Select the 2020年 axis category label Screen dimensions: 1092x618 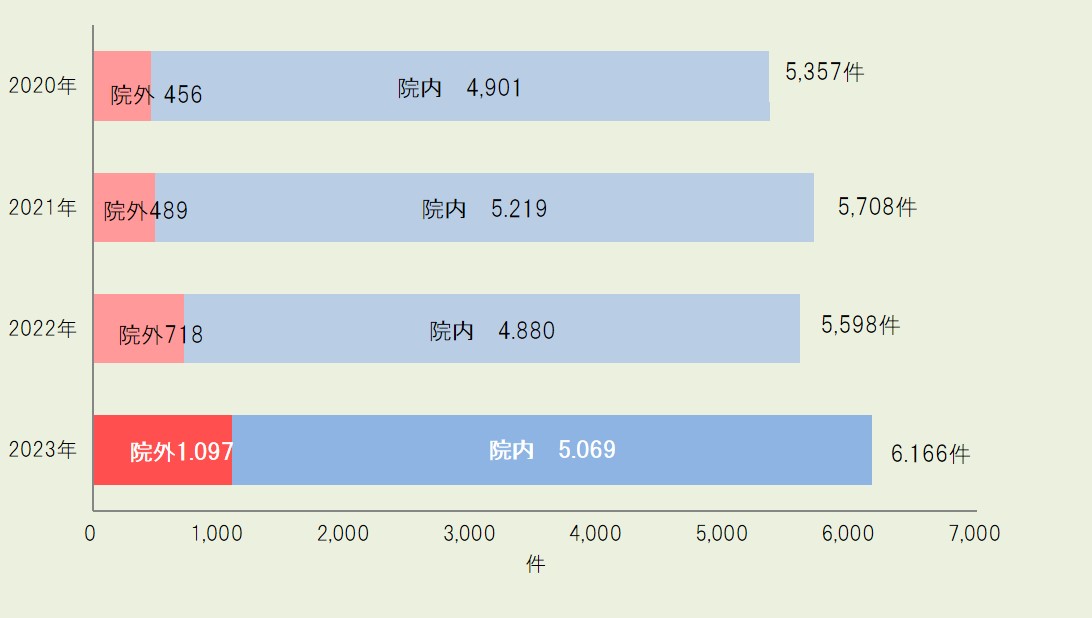(42, 85)
